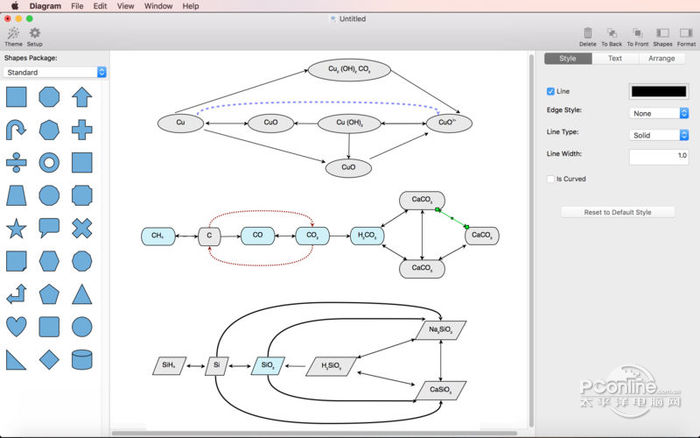Open the Help menu
This screenshot has height=438, width=700.
[x=191, y=6]
